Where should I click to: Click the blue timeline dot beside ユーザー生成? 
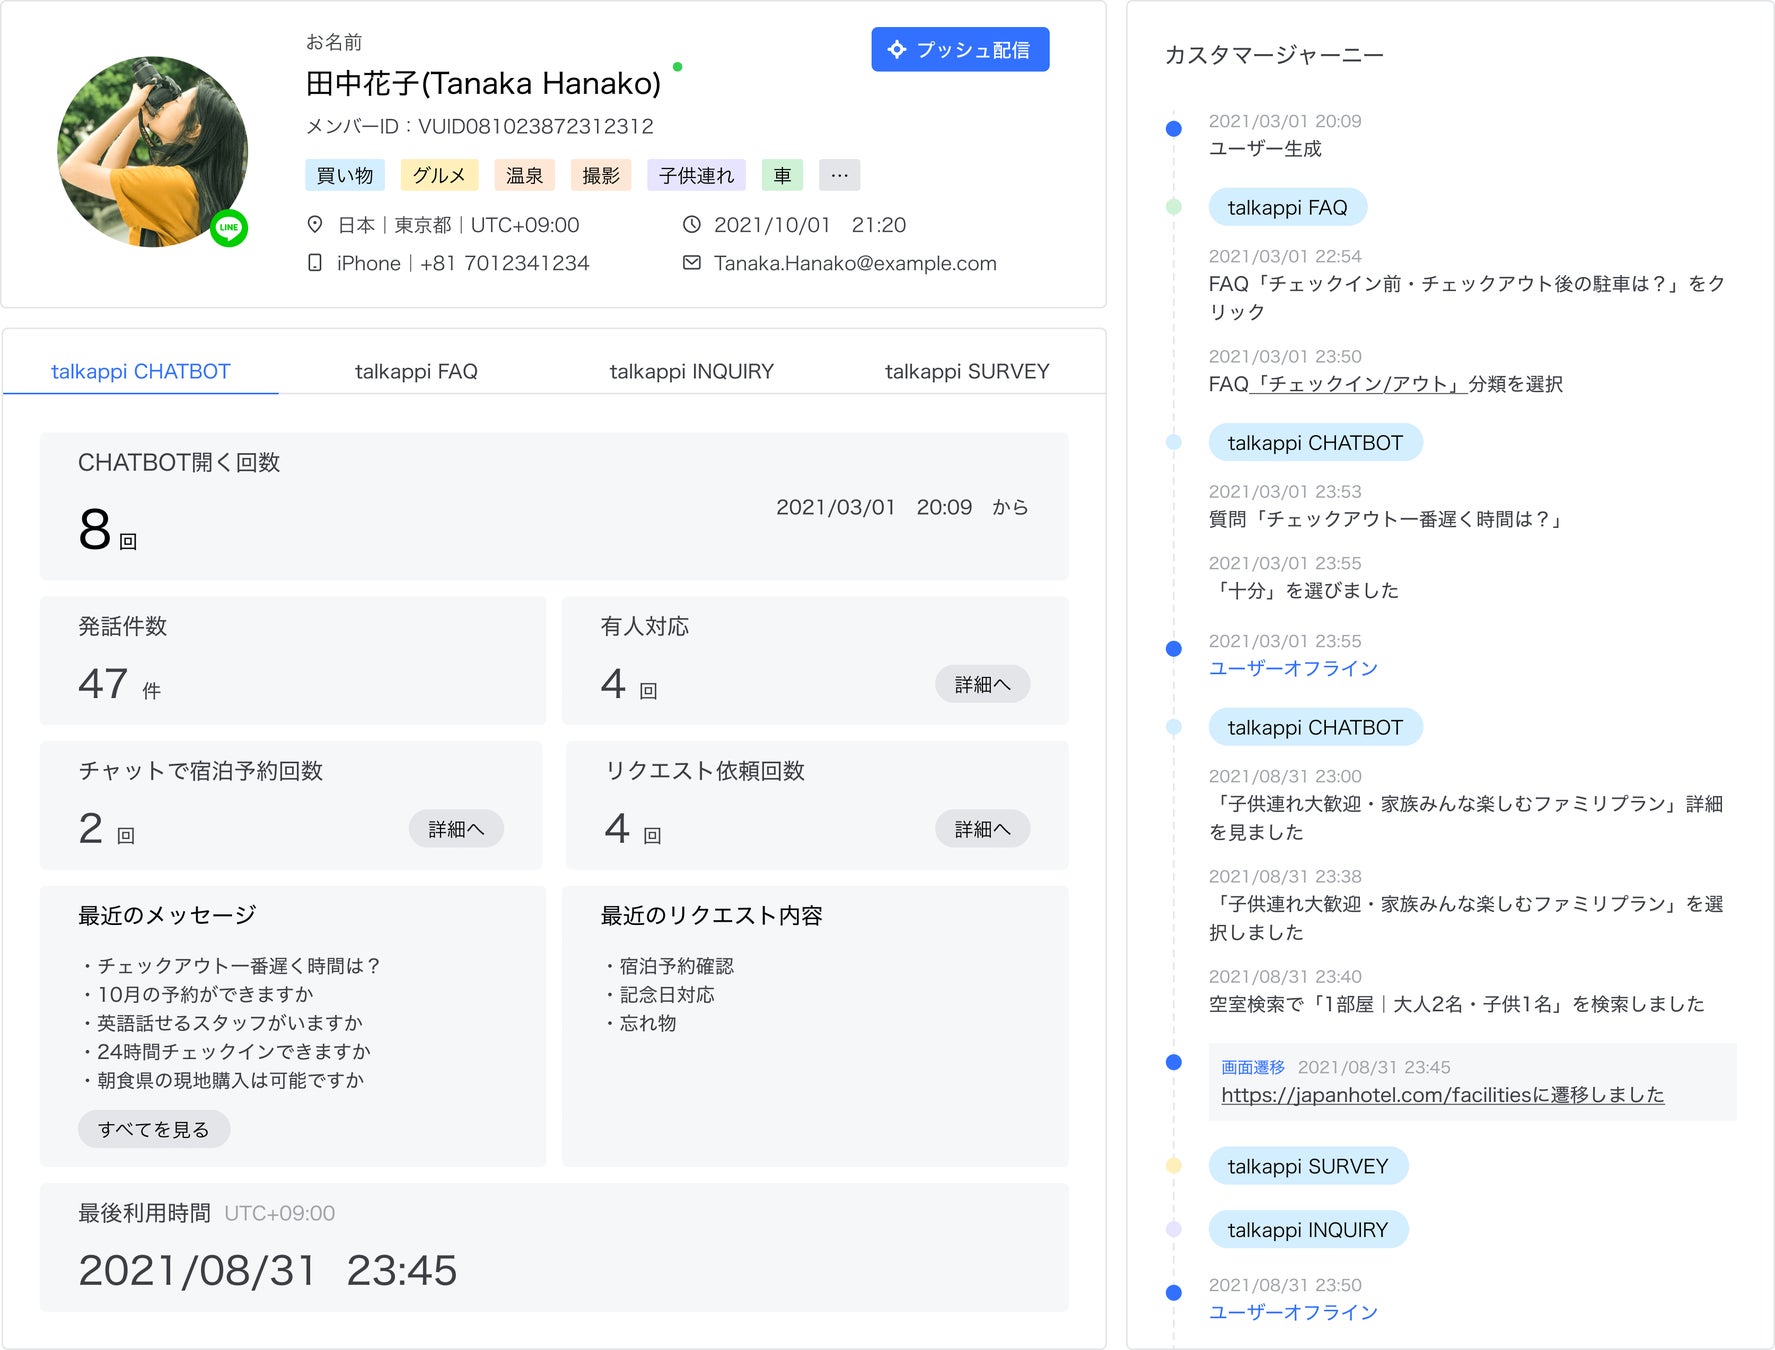click(1174, 128)
